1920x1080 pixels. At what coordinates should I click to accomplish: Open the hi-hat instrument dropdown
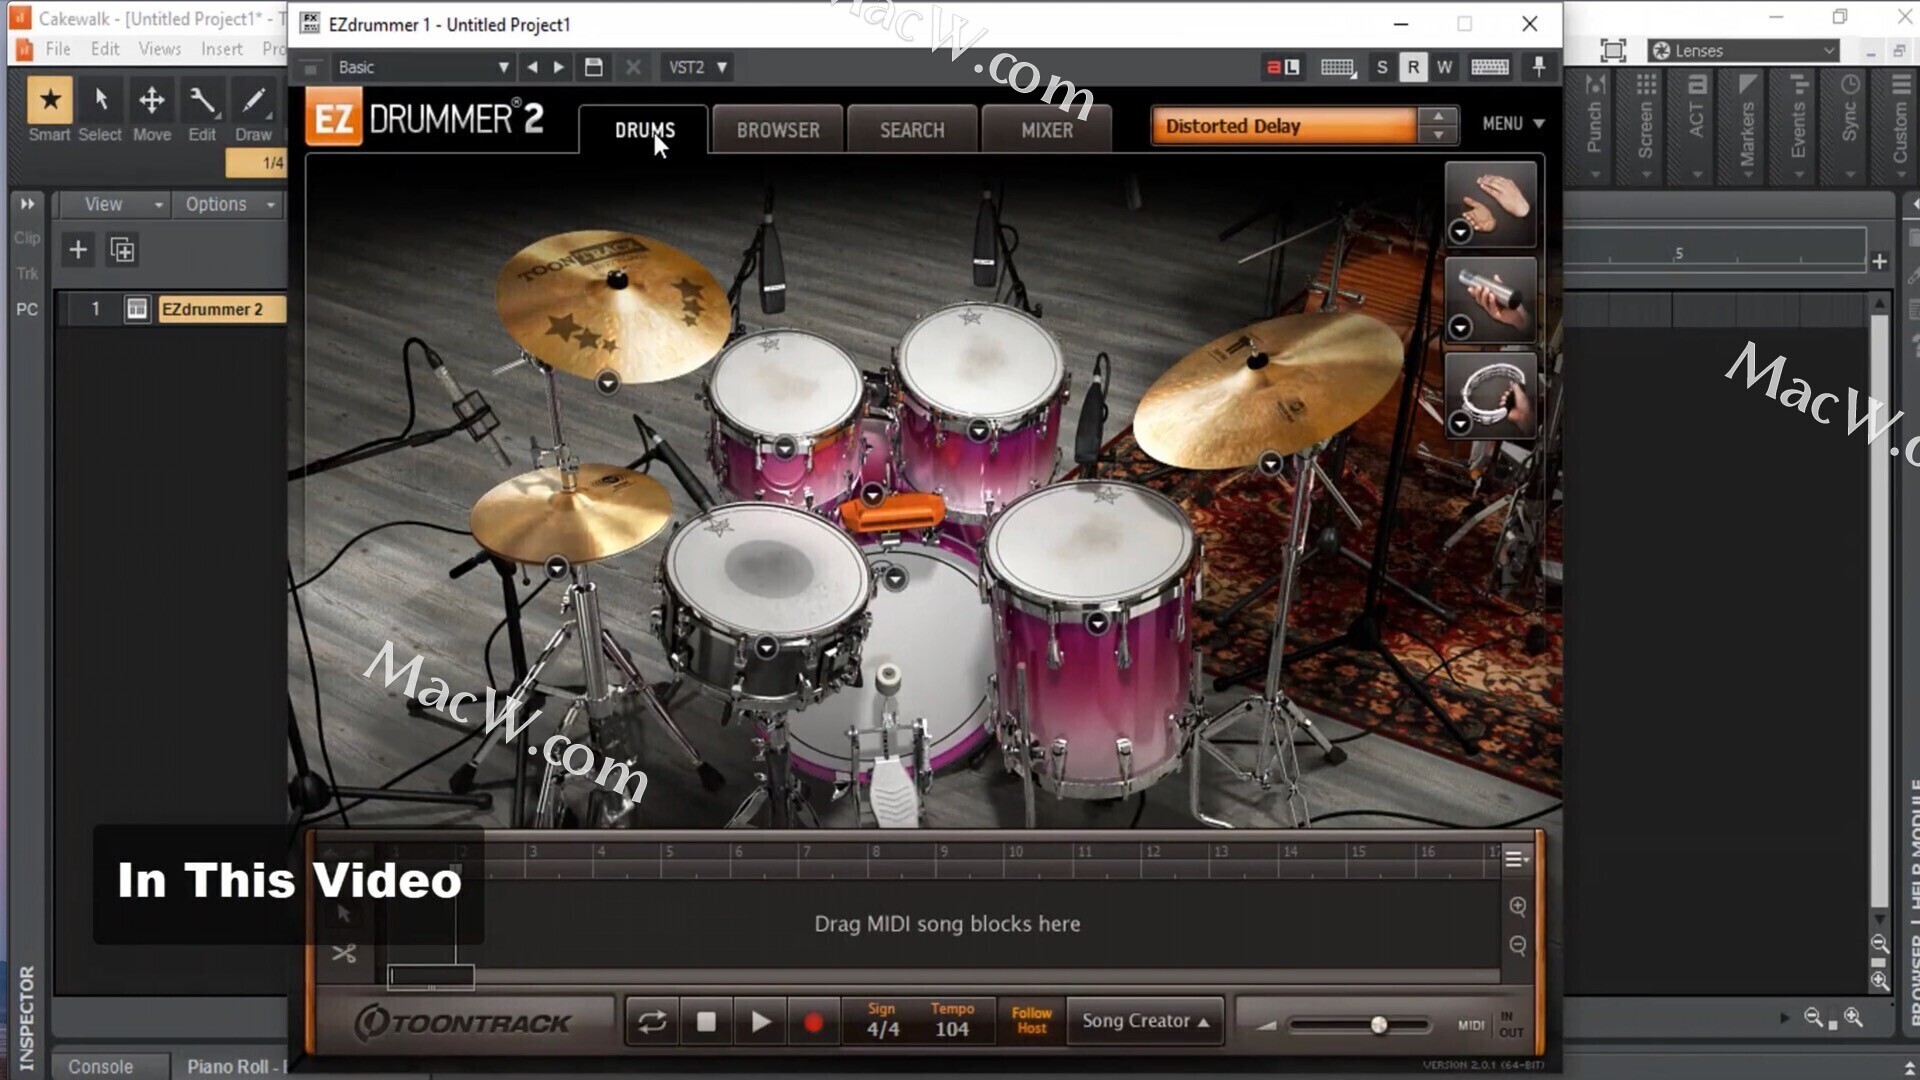tap(557, 569)
